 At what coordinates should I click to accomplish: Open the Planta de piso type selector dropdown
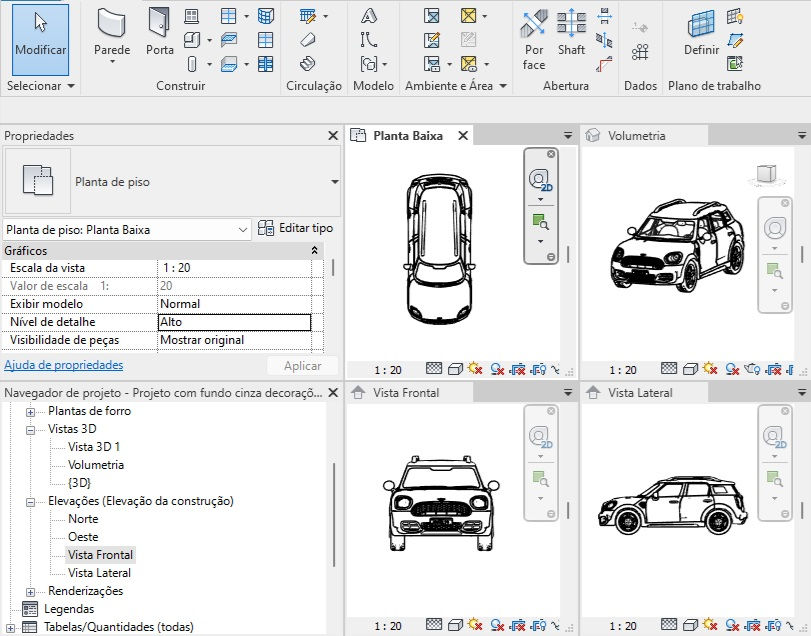335,181
